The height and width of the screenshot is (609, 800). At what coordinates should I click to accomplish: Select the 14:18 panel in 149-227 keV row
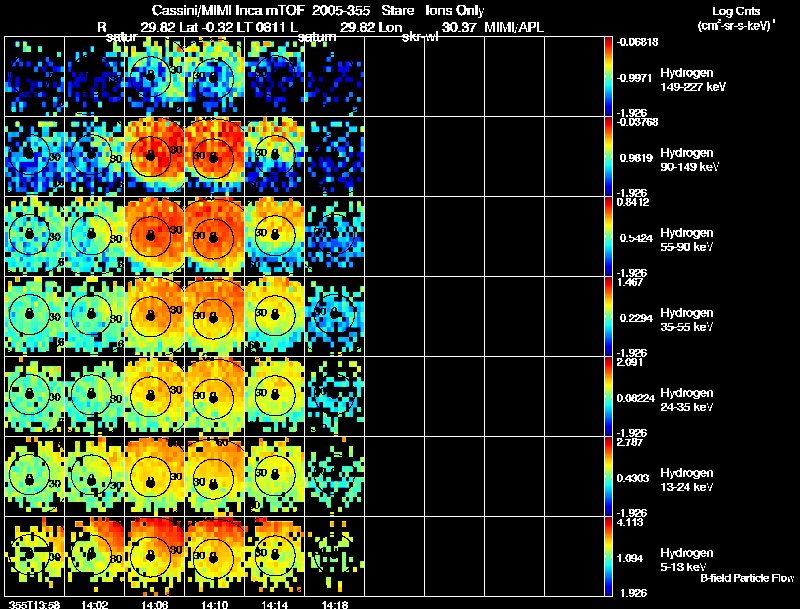(335, 77)
